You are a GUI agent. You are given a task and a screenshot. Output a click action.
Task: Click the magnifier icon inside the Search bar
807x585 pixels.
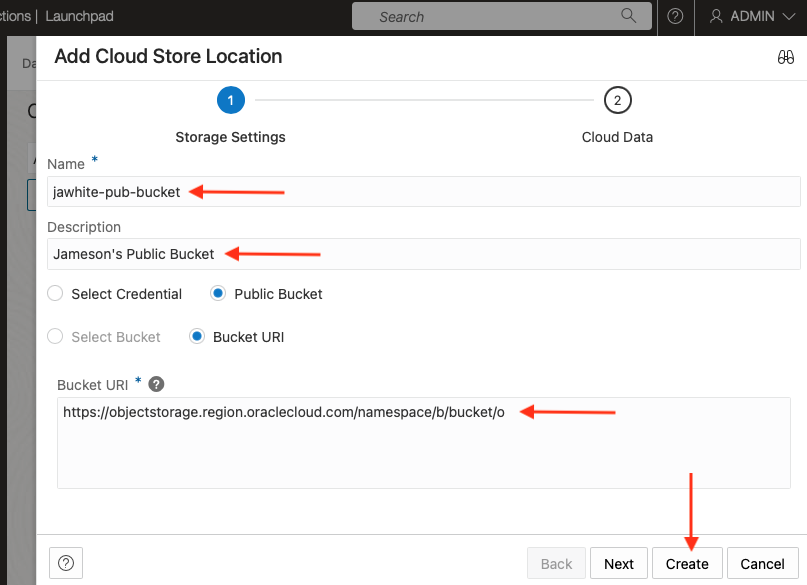click(628, 16)
